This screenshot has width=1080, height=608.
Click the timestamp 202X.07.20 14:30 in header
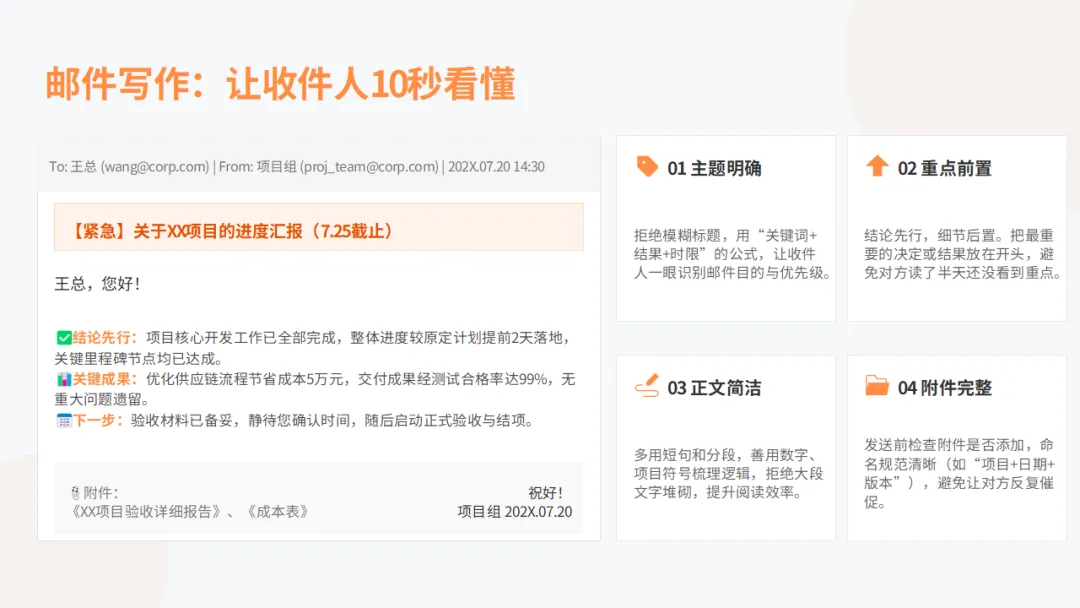[496, 167]
